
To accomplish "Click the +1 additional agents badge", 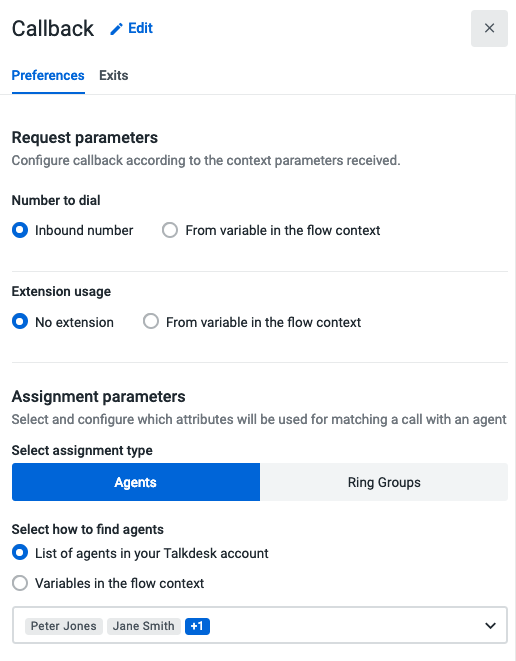I will (x=197, y=626).
